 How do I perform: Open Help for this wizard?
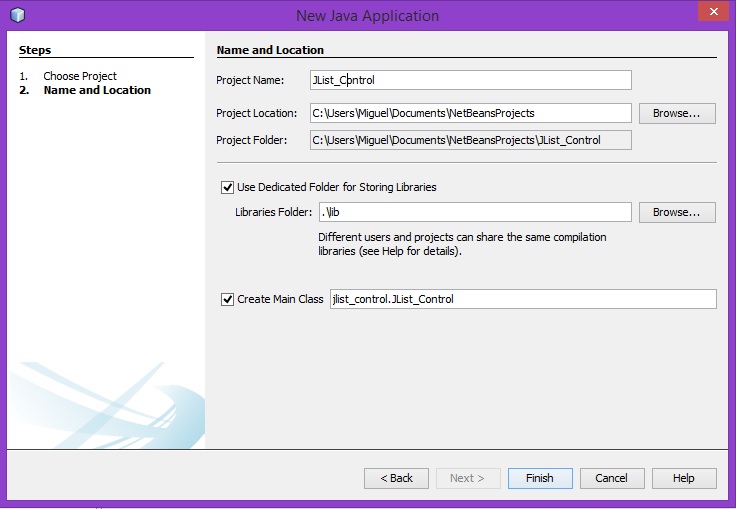pos(684,478)
